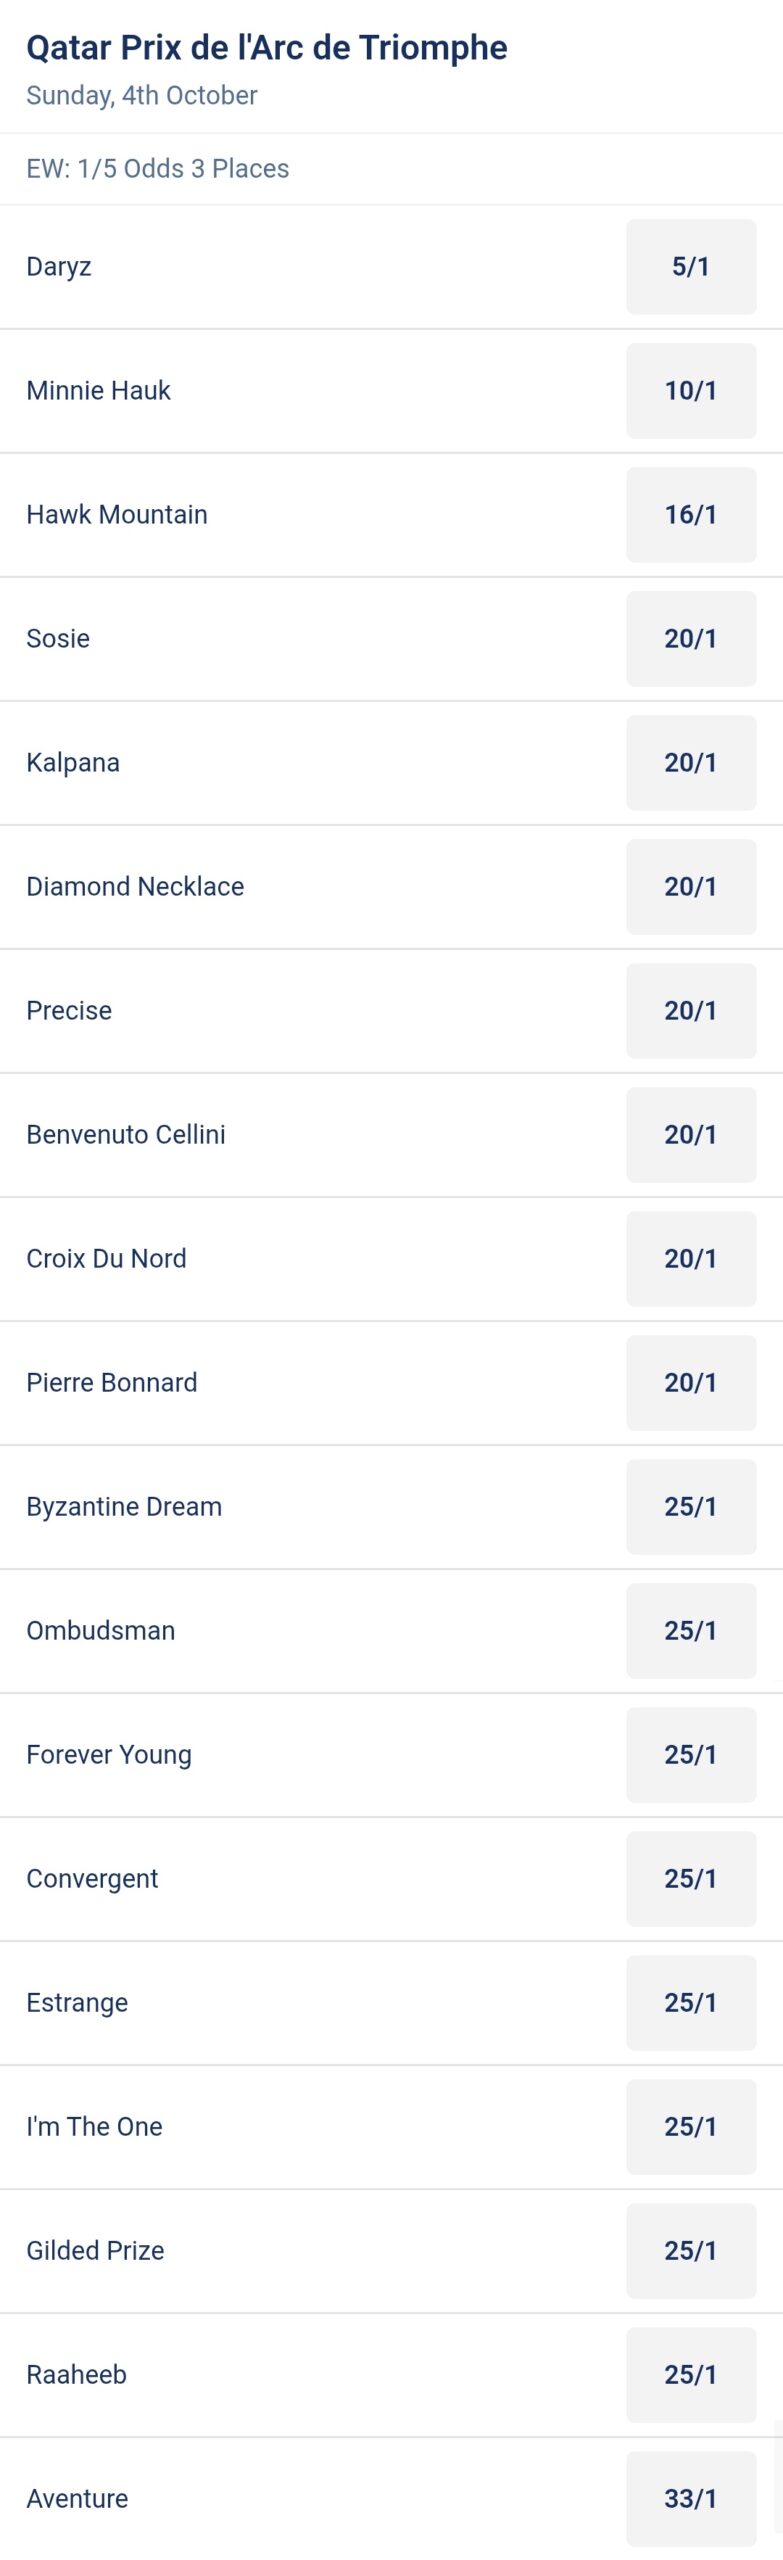This screenshot has width=783, height=2560.
Task: Select Byzantine Dream 25/1 odds
Action: [x=691, y=1507]
